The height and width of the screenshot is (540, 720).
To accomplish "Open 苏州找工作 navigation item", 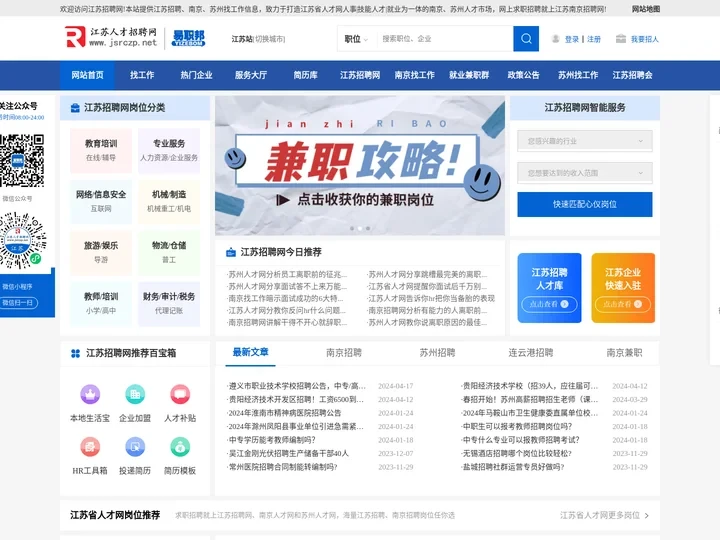I will [578, 75].
